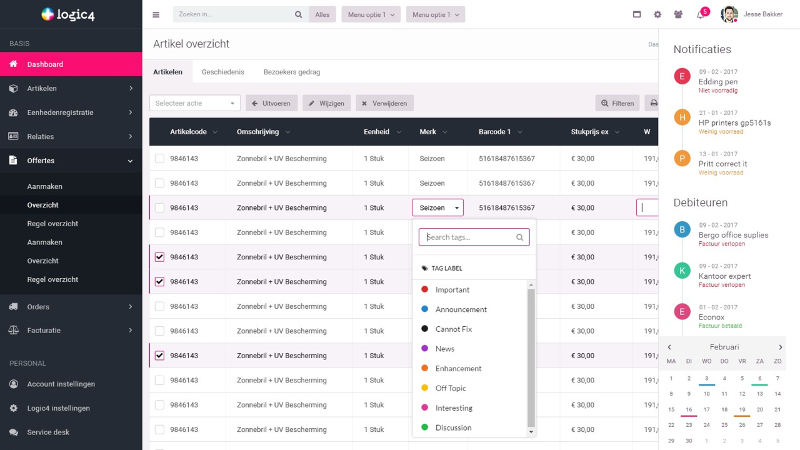Open the 'Selecteer actie' dropdown
Viewport: 800px width, 450px height.
pos(195,103)
